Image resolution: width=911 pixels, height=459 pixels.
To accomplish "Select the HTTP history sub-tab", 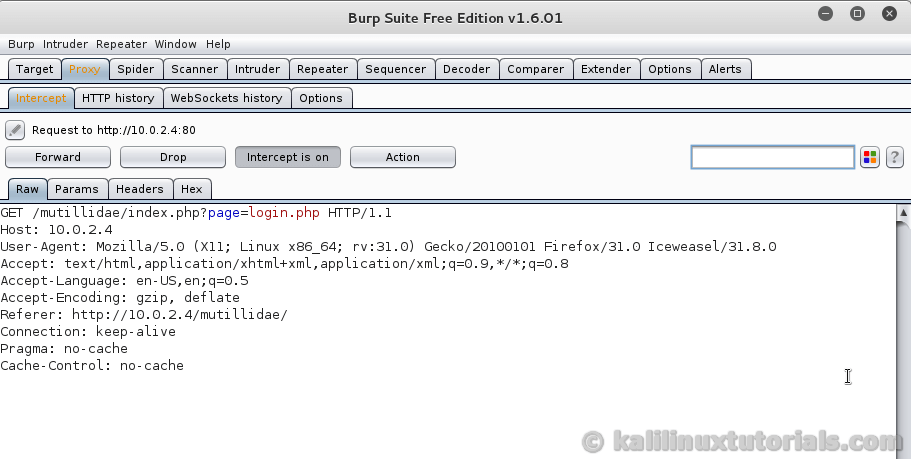I will click(118, 98).
